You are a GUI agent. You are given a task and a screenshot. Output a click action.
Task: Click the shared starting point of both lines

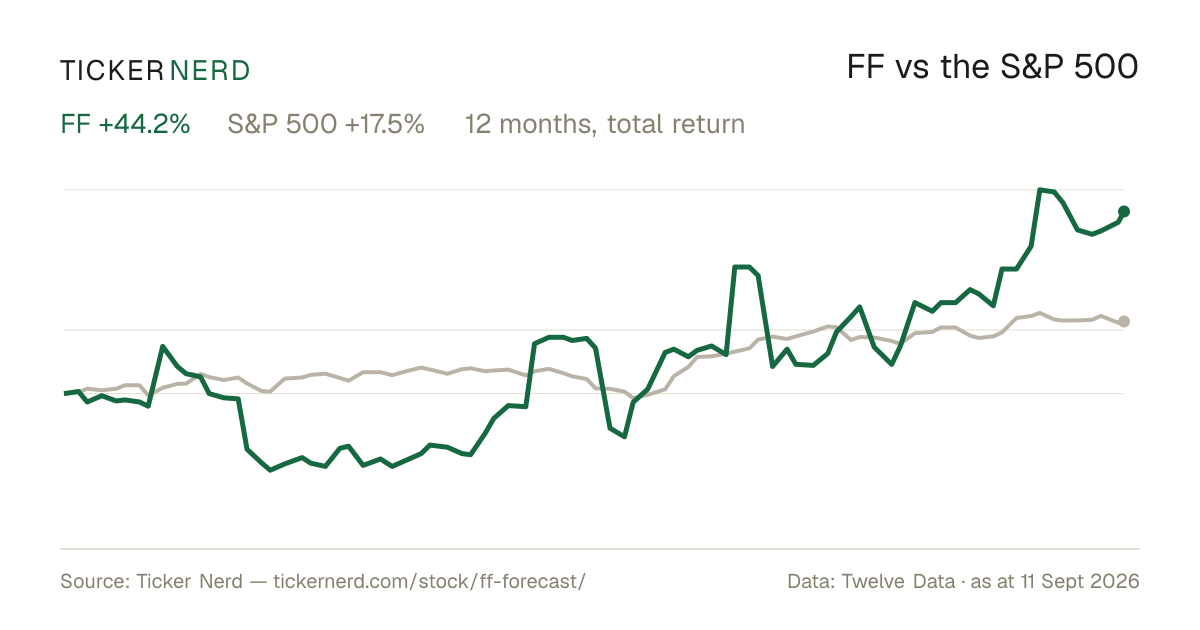[x=65, y=393]
